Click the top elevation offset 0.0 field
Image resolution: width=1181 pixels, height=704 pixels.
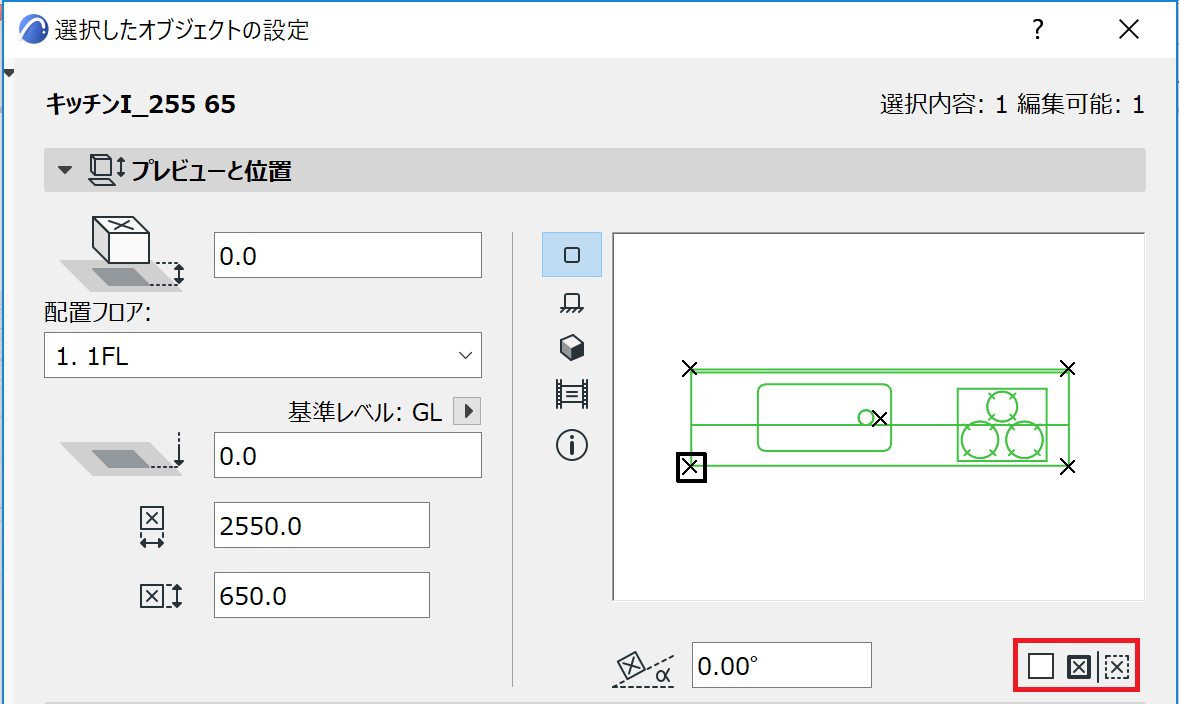click(x=347, y=255)
